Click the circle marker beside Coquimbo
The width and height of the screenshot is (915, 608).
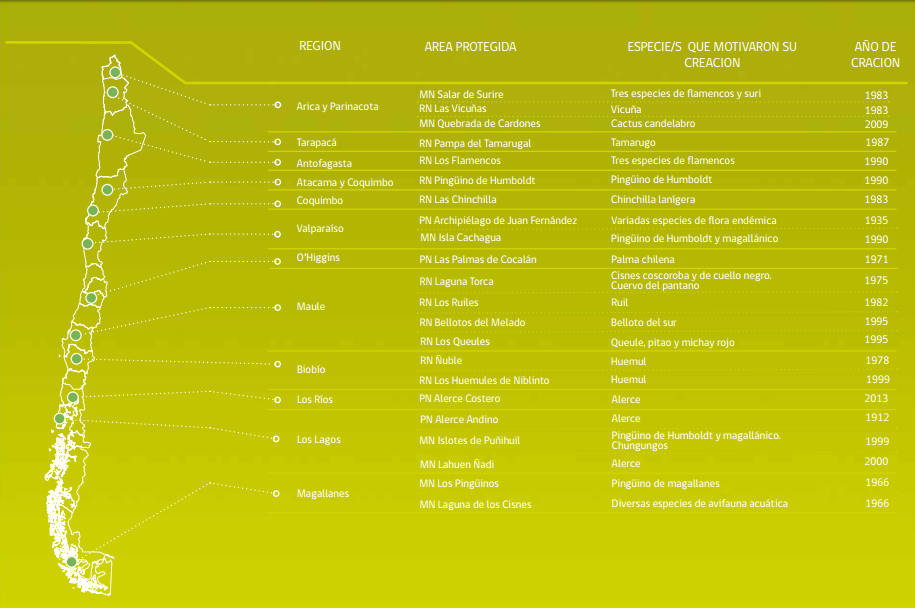[x=278, y=204]
